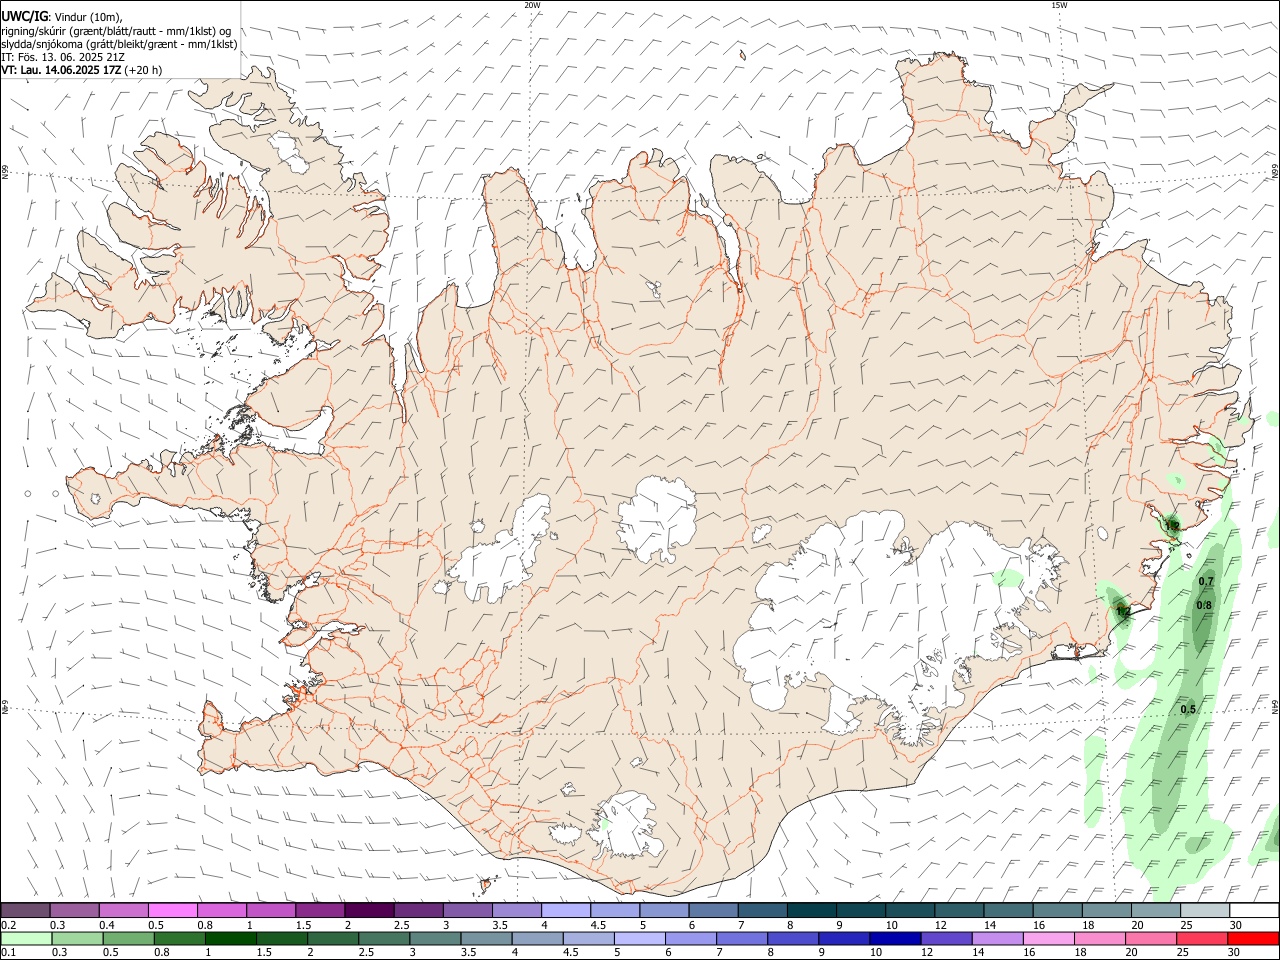This screenshot has height=960, width=1280.
Task: Pick bottom-row swatch between 25 and 30
Action: (1202, 938)
